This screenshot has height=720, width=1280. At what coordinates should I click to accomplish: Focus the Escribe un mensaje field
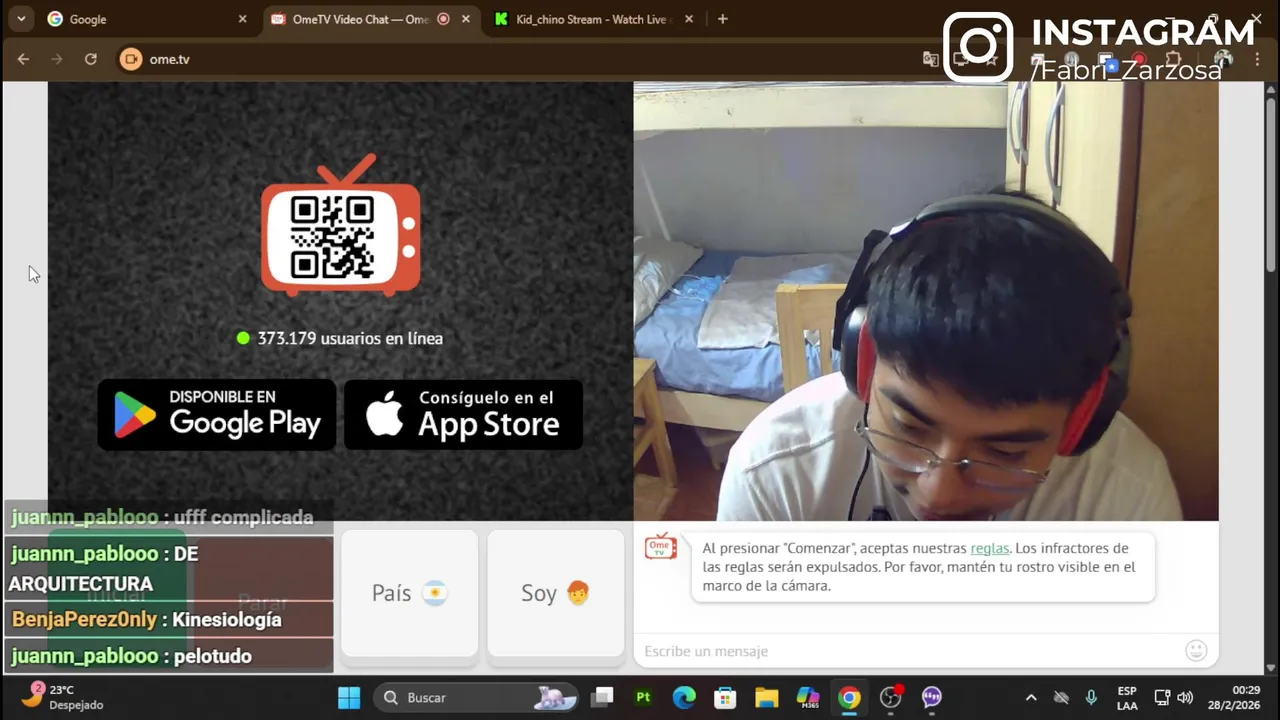click(x=910, y=651)
